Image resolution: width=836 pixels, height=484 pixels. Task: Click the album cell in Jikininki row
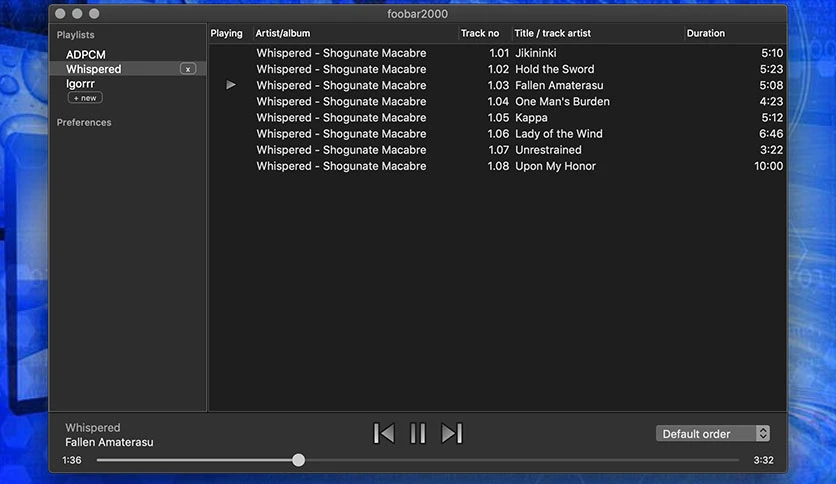click(x=341, y=53)
